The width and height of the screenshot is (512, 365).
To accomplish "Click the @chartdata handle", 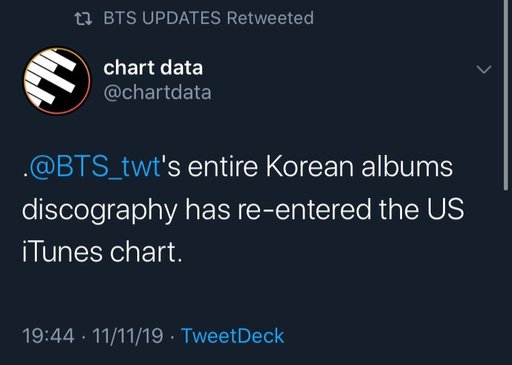I will (x=157, y=92).
